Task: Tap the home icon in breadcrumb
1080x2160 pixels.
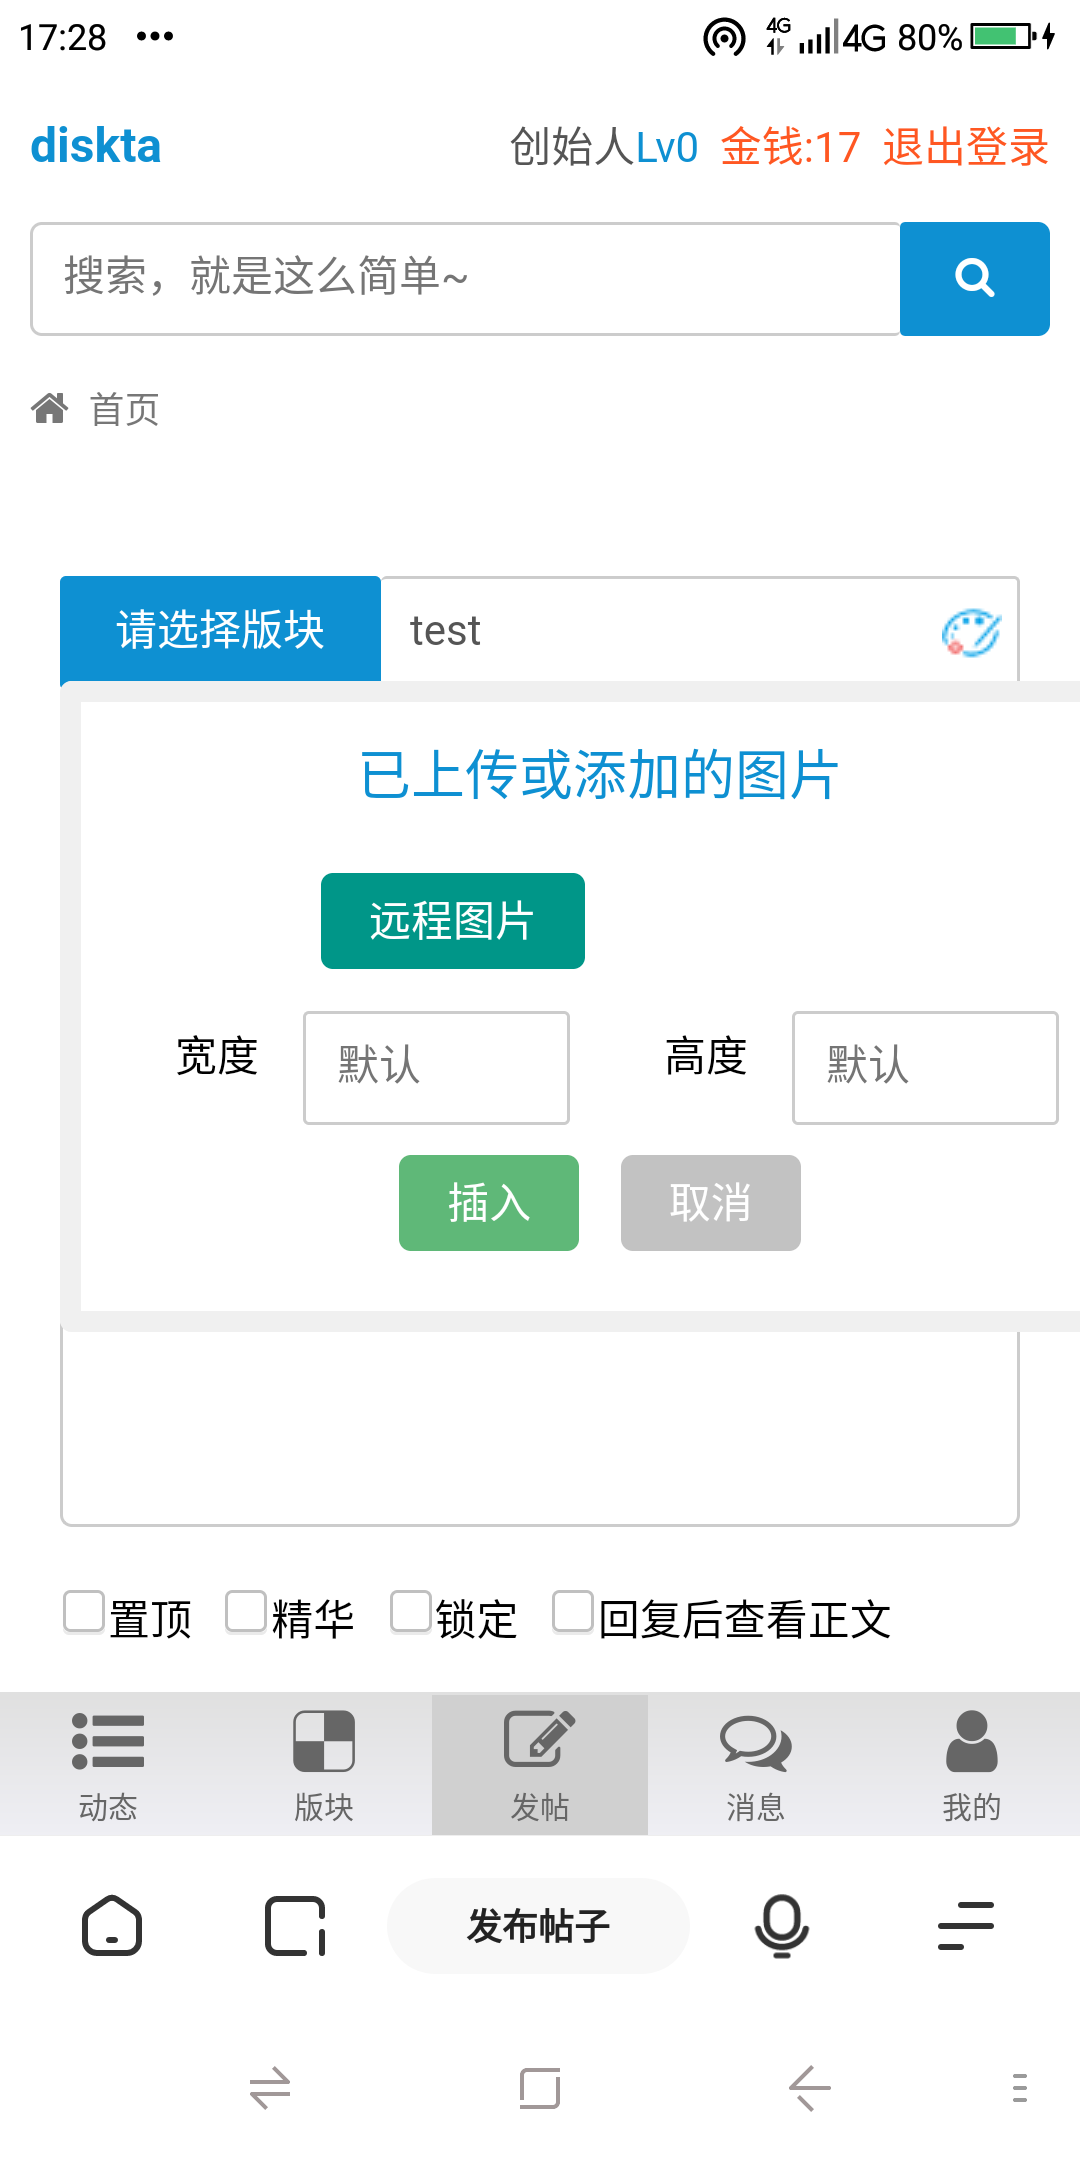Action: pyautogui.click(x=50, y=408)
